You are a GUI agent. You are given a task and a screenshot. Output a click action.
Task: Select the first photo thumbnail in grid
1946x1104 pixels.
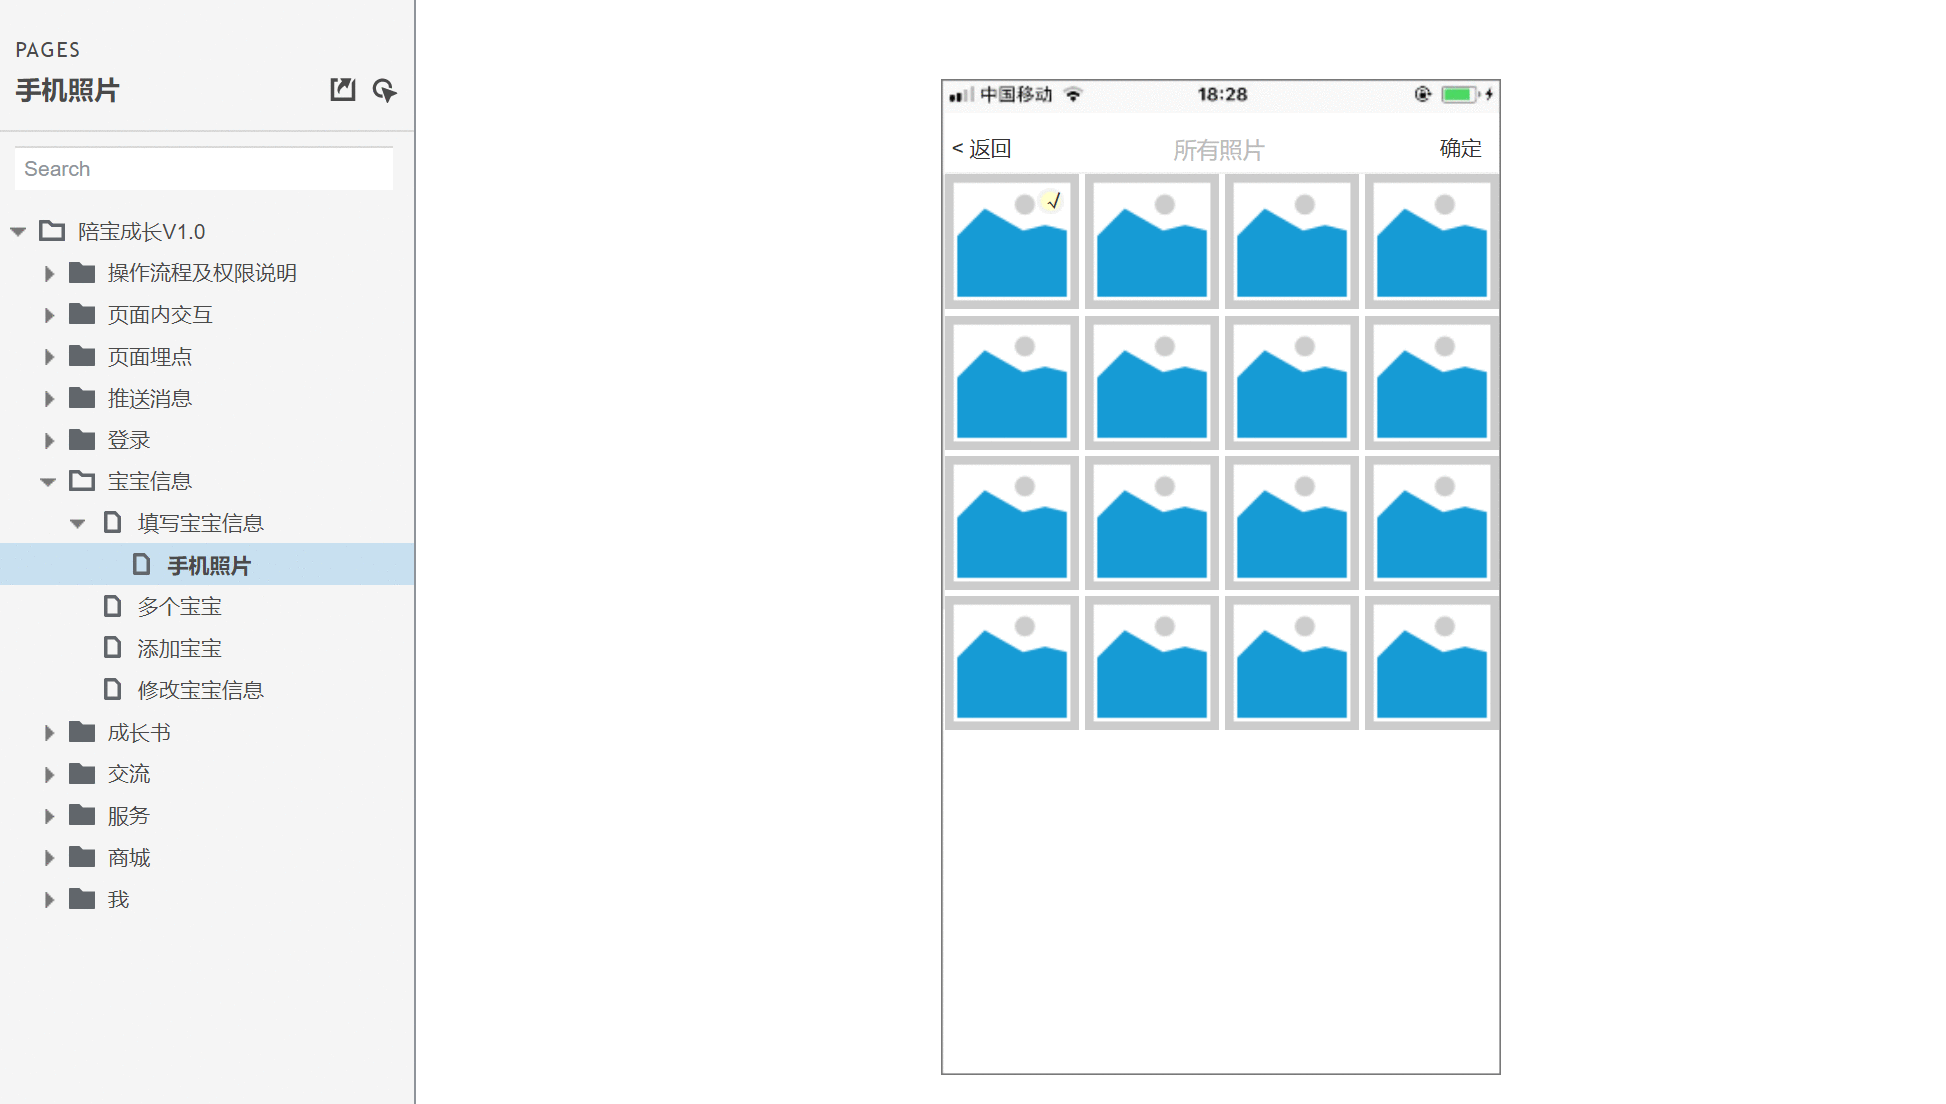(x=1012, y=241)
